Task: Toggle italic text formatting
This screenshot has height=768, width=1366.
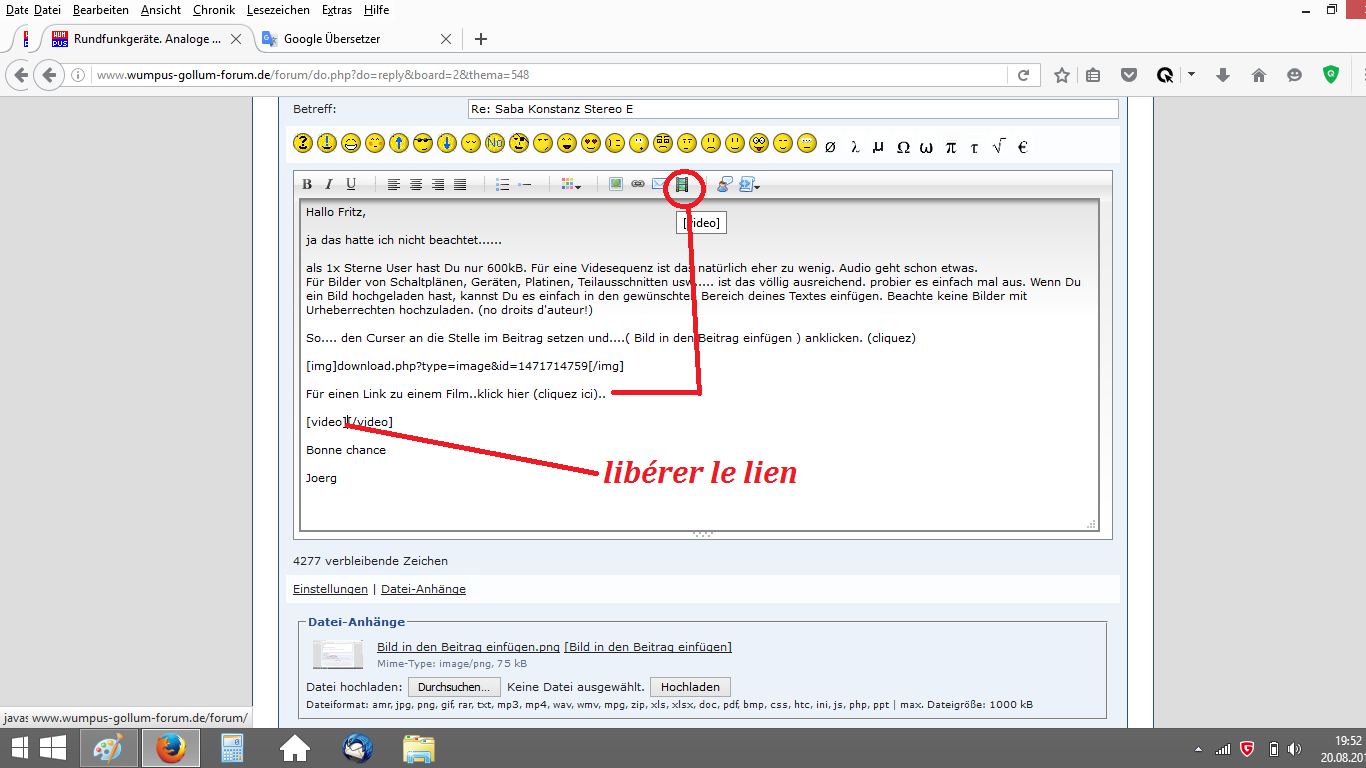Action: (x=328, y=184)
